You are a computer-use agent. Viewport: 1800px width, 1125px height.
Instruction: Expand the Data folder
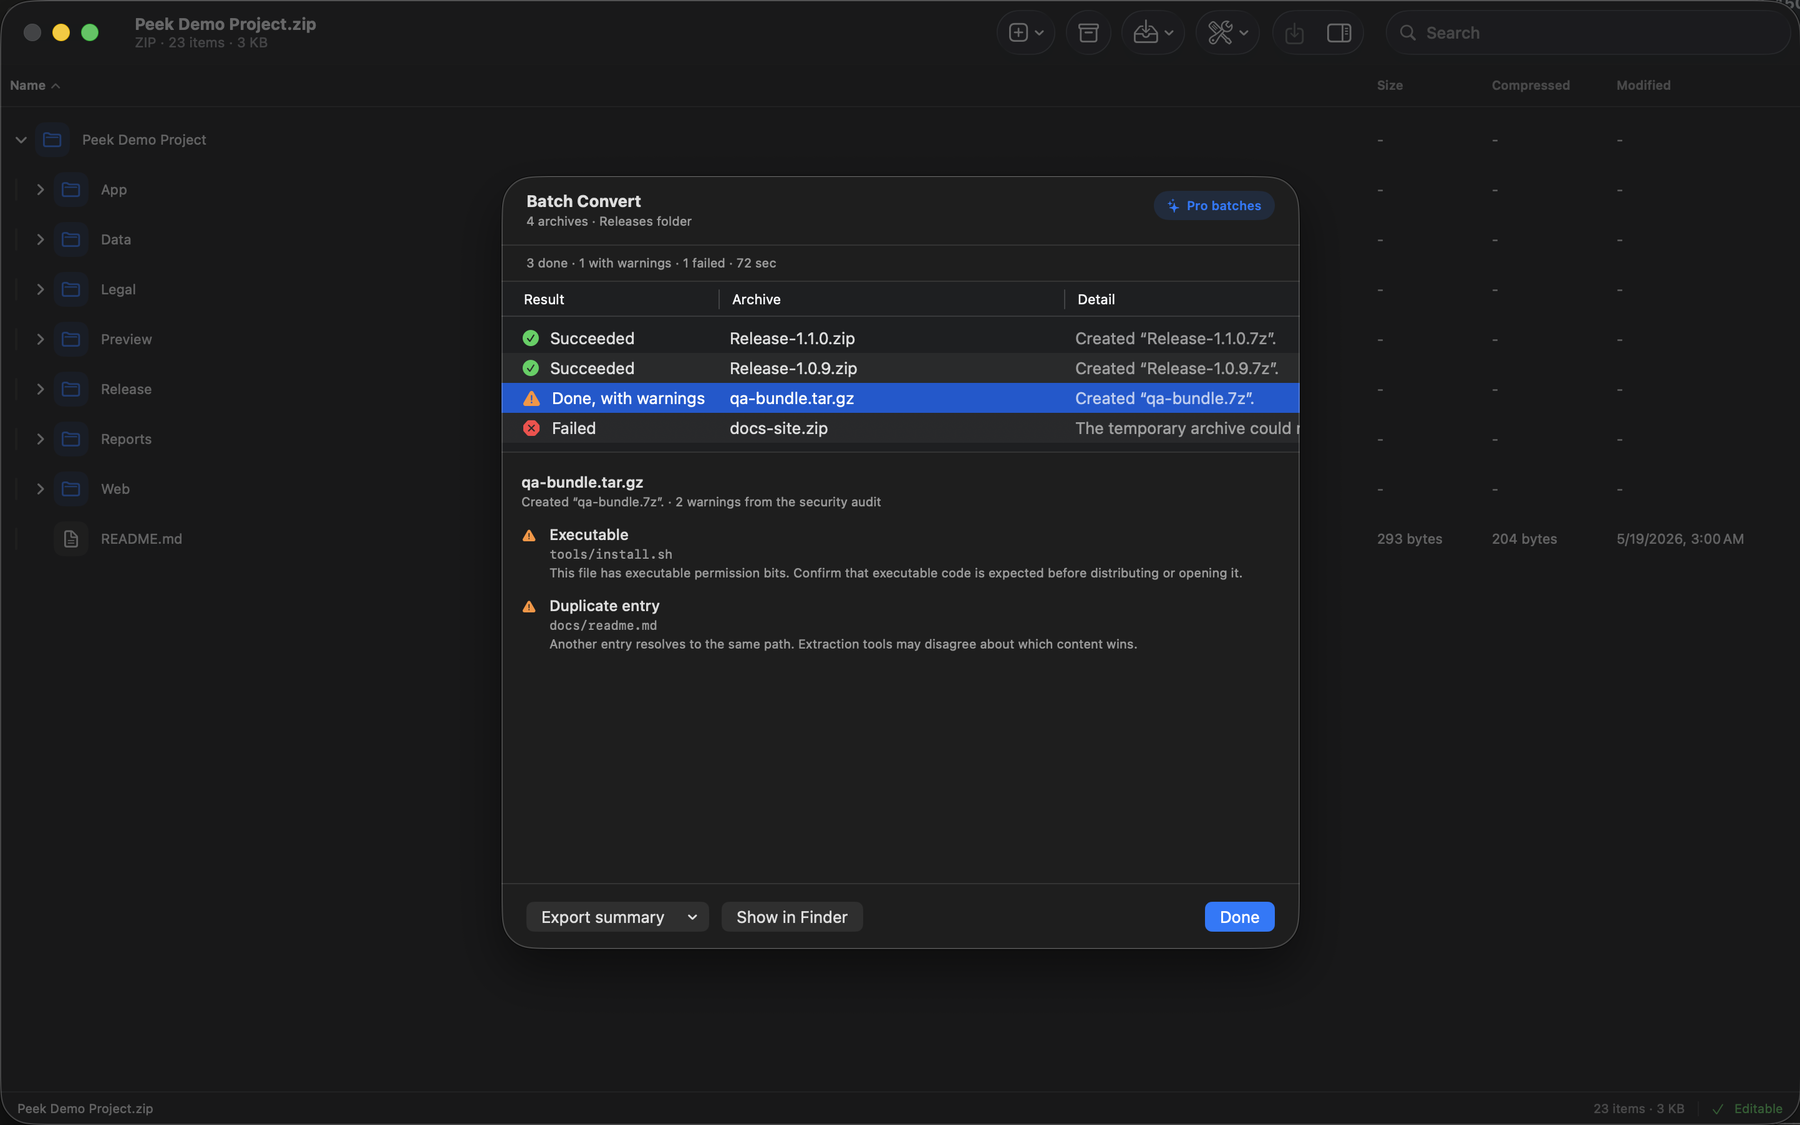[40, 239]
